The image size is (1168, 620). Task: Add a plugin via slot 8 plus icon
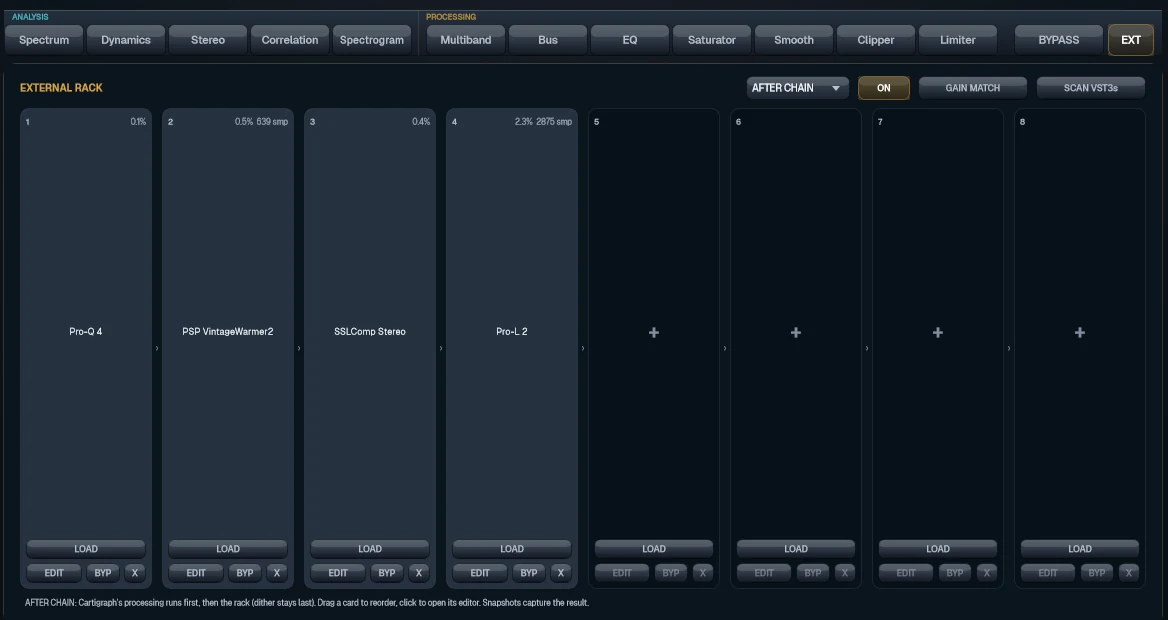[x=1079, y=332]
